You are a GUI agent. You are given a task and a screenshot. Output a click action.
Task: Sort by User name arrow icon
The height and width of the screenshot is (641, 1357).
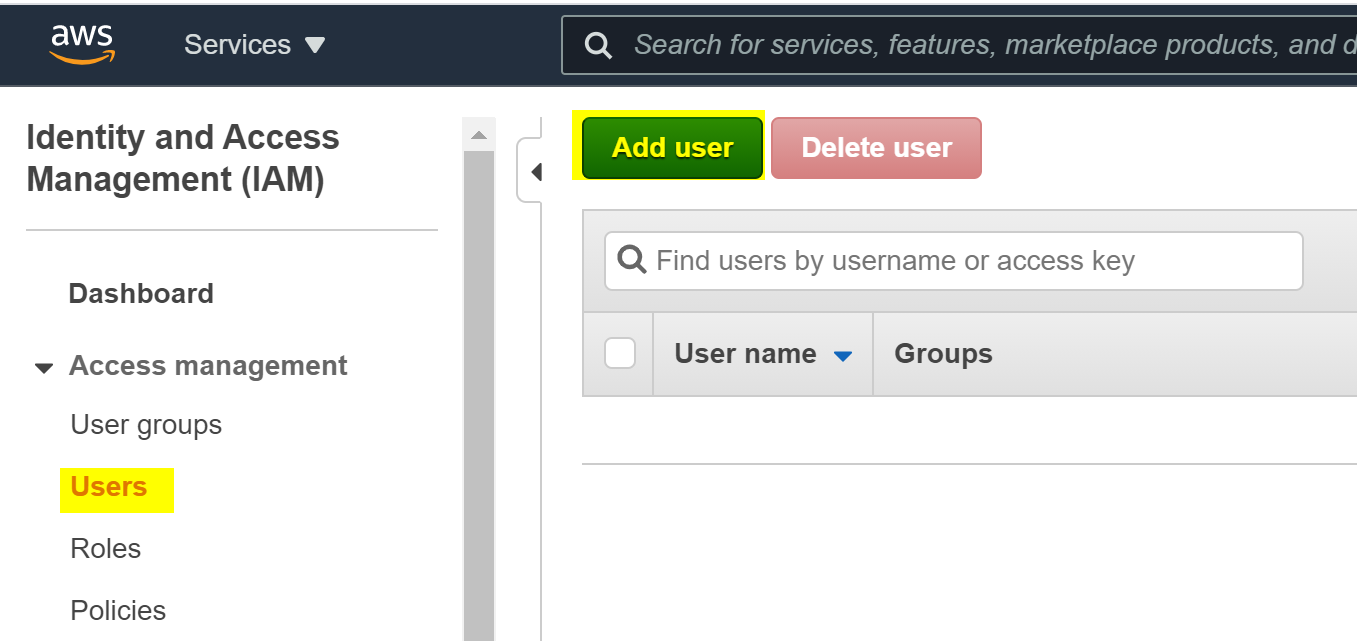click(843, 355)
